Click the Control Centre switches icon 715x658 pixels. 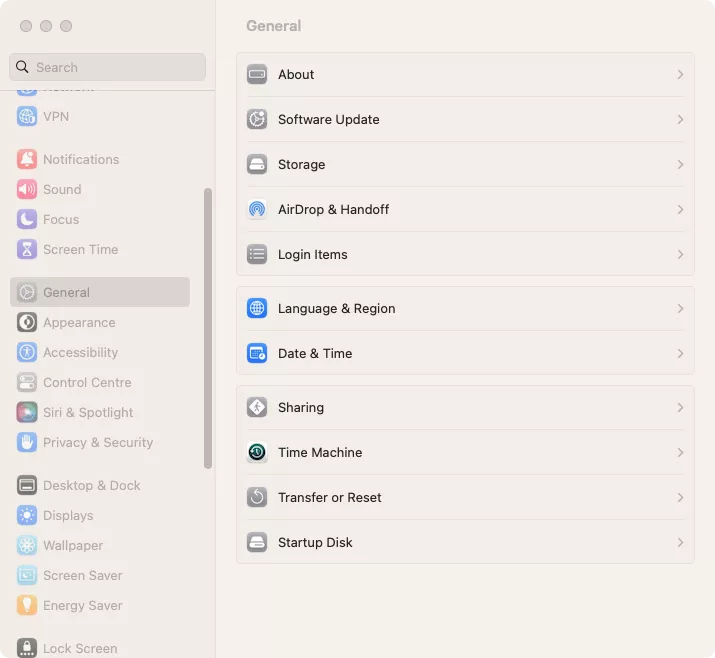27,383
